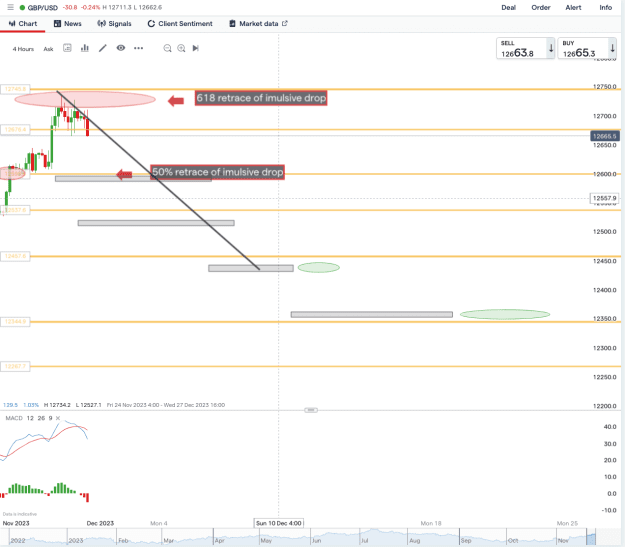625x547 pixels.
Task: Click the panel divider handle above MACD
Action: (311, 410)
